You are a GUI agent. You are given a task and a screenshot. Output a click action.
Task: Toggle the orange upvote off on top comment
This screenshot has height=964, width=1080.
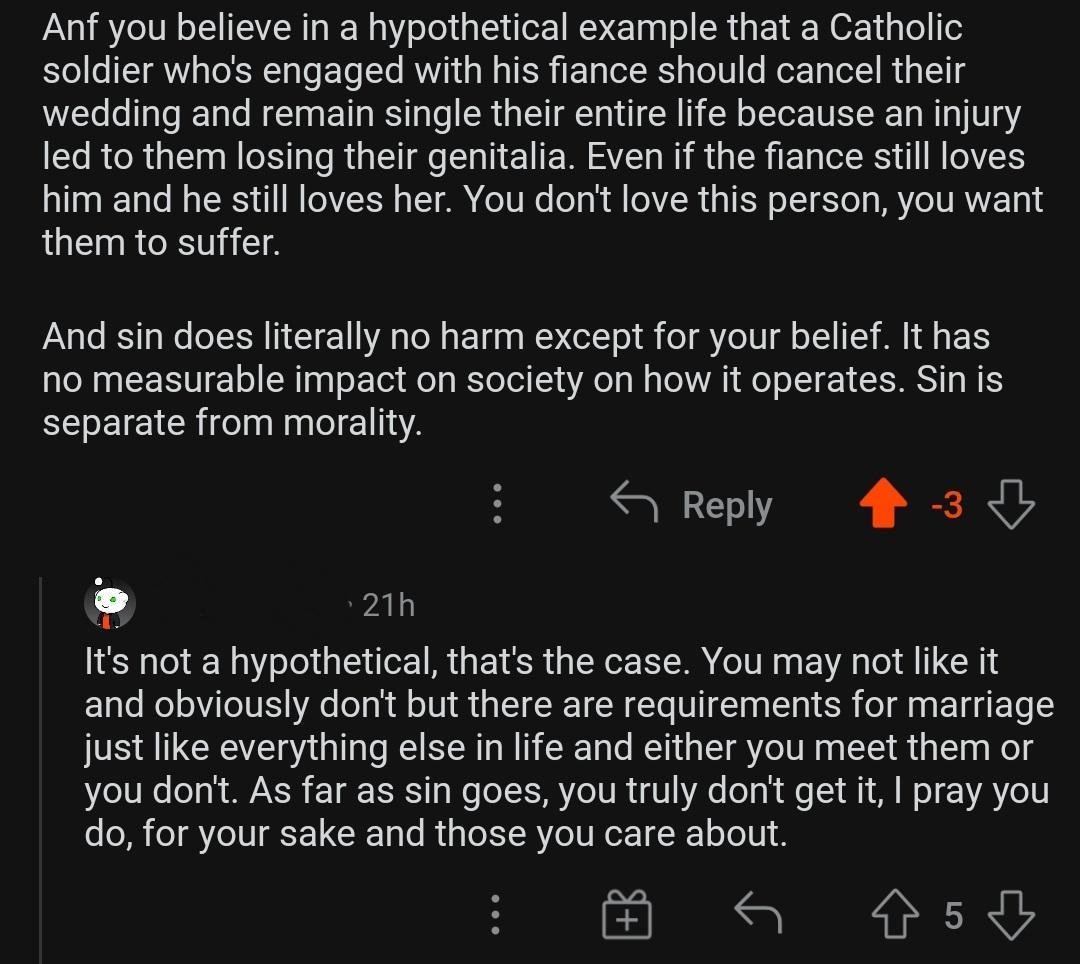click(884, 505)
